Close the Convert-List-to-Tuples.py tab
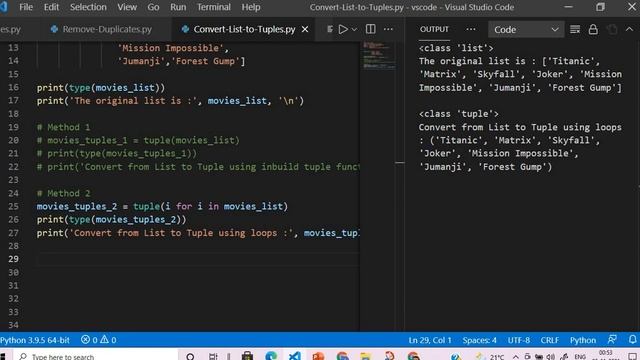Viewport: 640px width, 360px height. (x=305, y=29)
